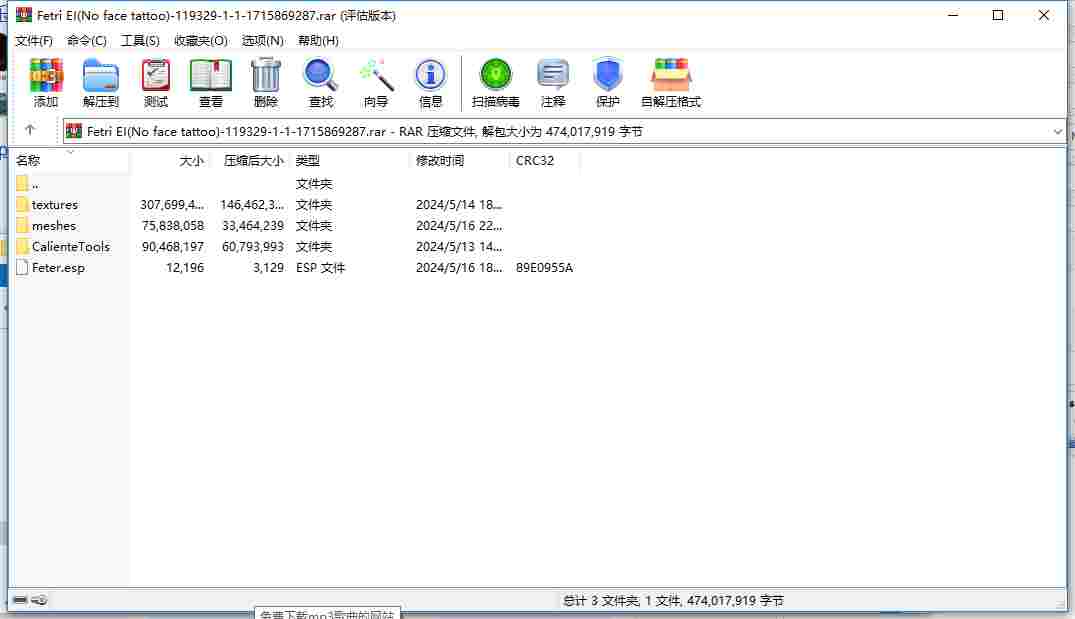Open the 收藏夹(O) menu
The image size is (1075, 619).
pos(200,40)
